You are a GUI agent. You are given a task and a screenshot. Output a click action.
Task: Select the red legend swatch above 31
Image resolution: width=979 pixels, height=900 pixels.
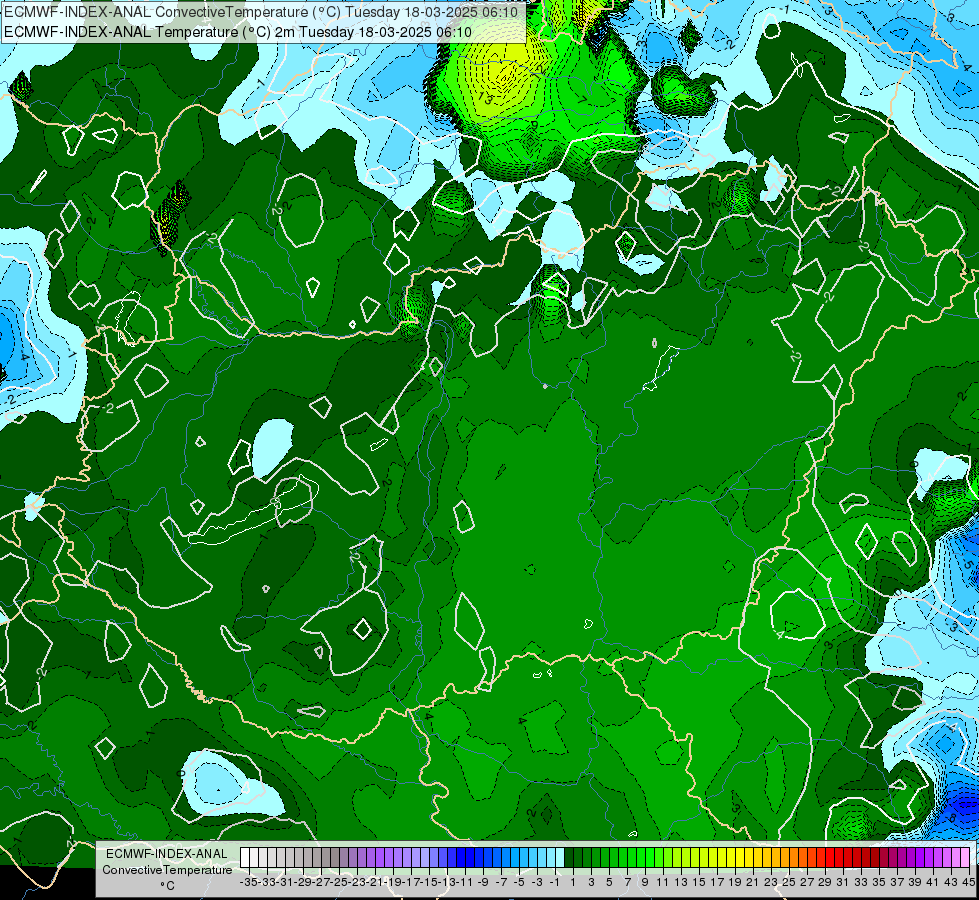(839, 857)
